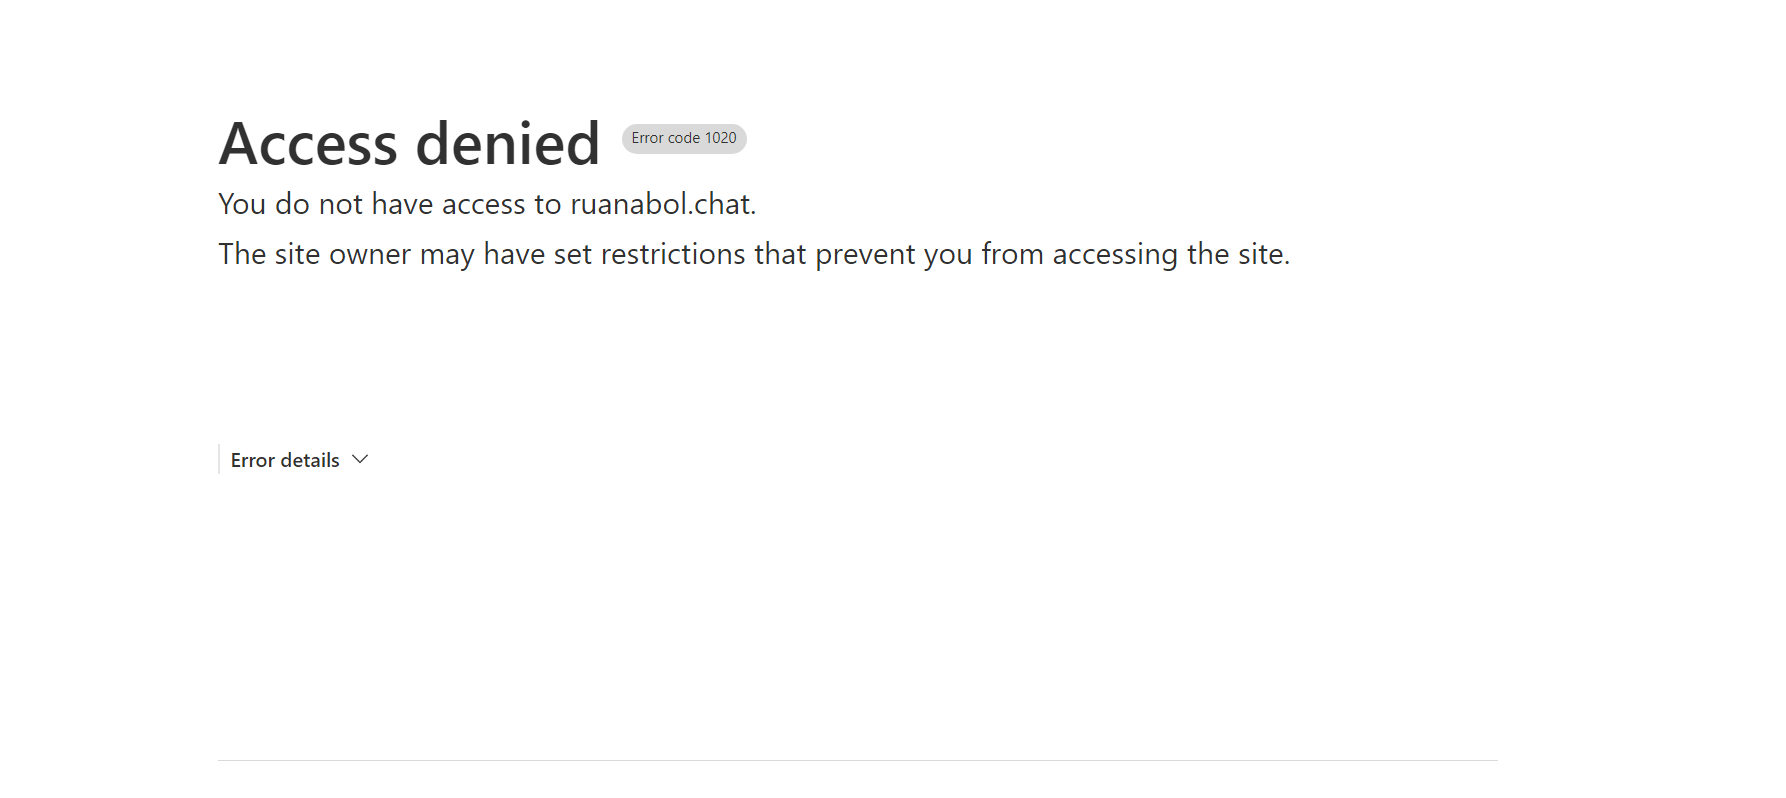The image size is (1786, 798).
Task: Click the number 1020 in the badge
Action: (x=720, y=138)
